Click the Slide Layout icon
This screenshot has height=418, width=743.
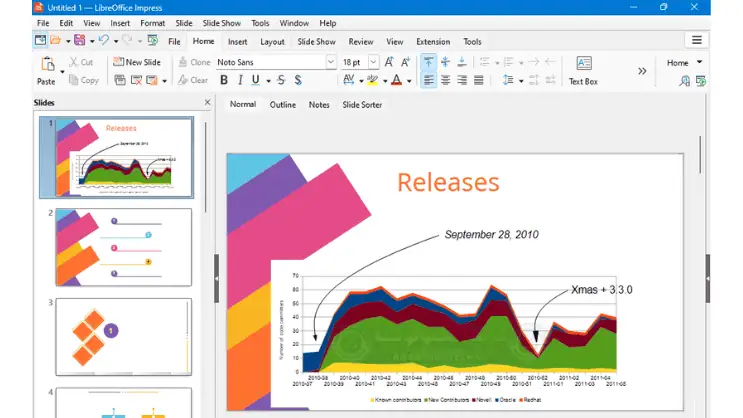click(152, 80)
